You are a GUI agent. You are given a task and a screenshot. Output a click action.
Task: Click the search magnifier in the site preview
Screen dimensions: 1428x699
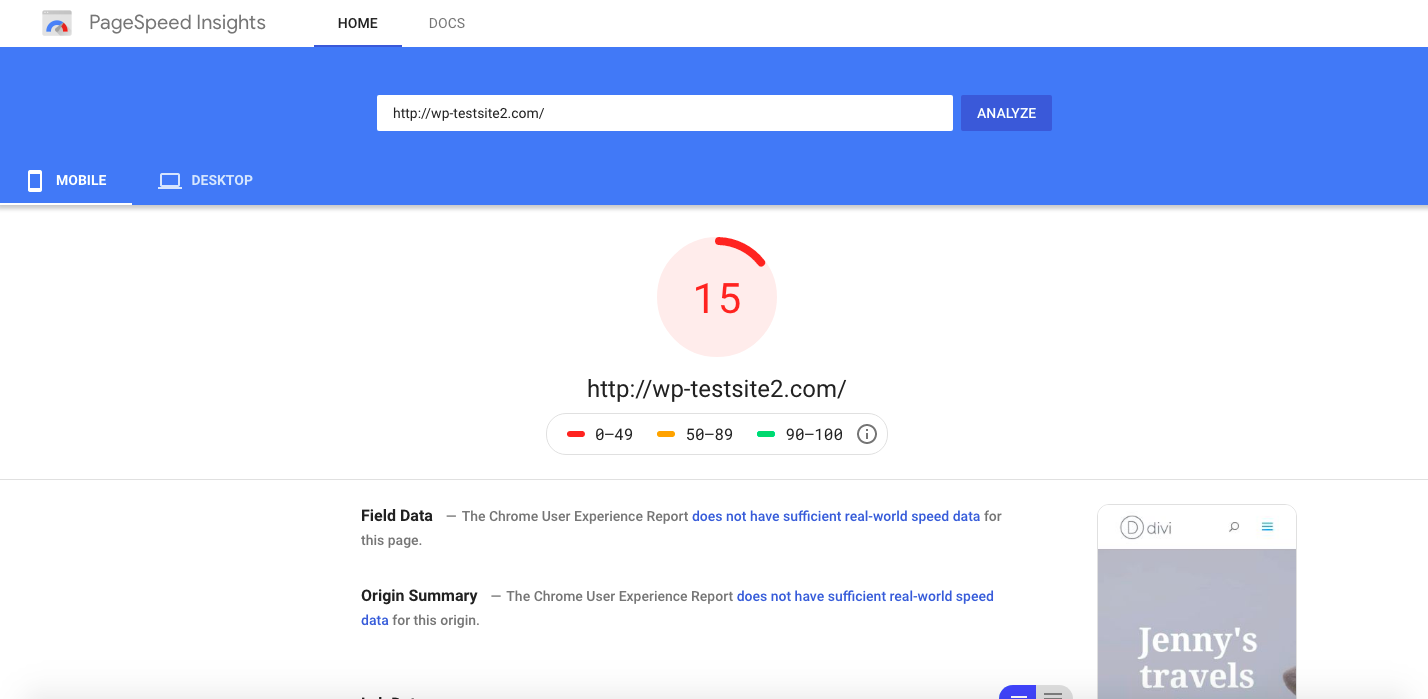coord(1234,527)
